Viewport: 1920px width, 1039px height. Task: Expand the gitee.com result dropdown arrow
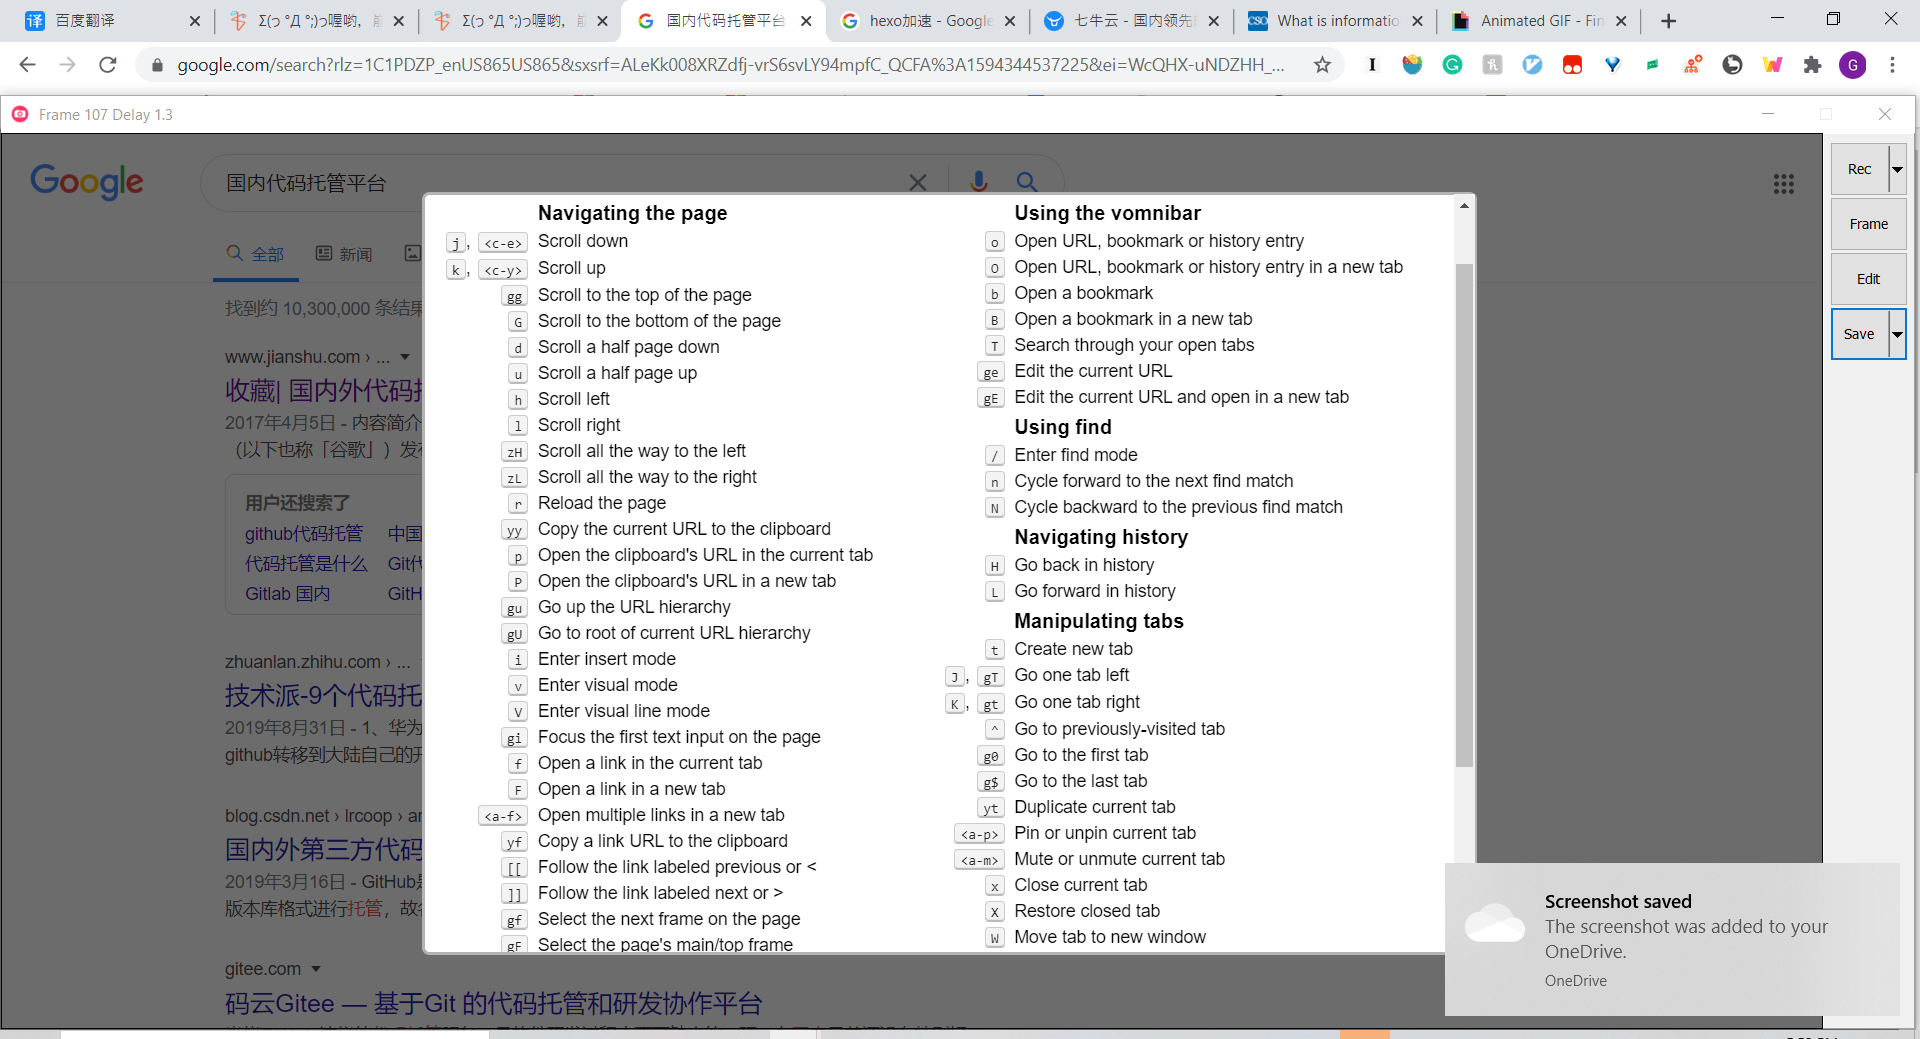(x=316, y=969)
